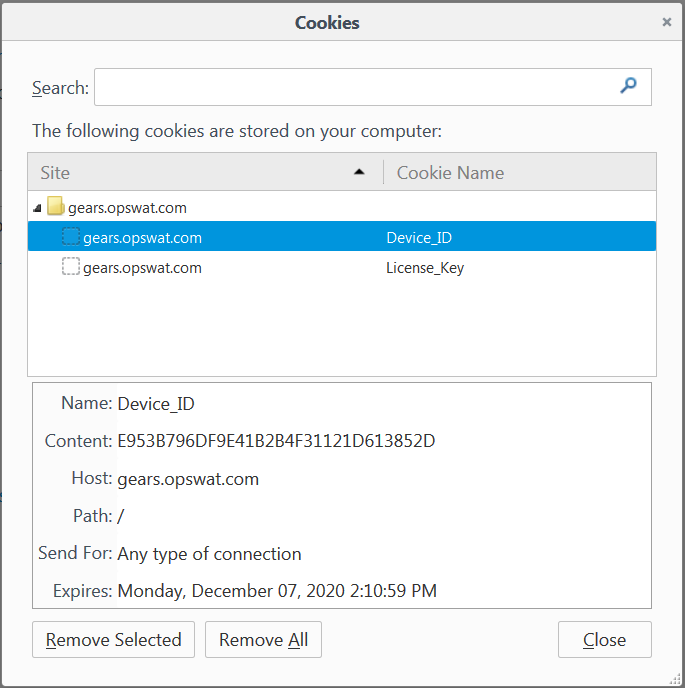Image resolution: width=685 pixels, height=688 pixels.
Task: Focus the cookie Search input field
Action: [373, 87]
